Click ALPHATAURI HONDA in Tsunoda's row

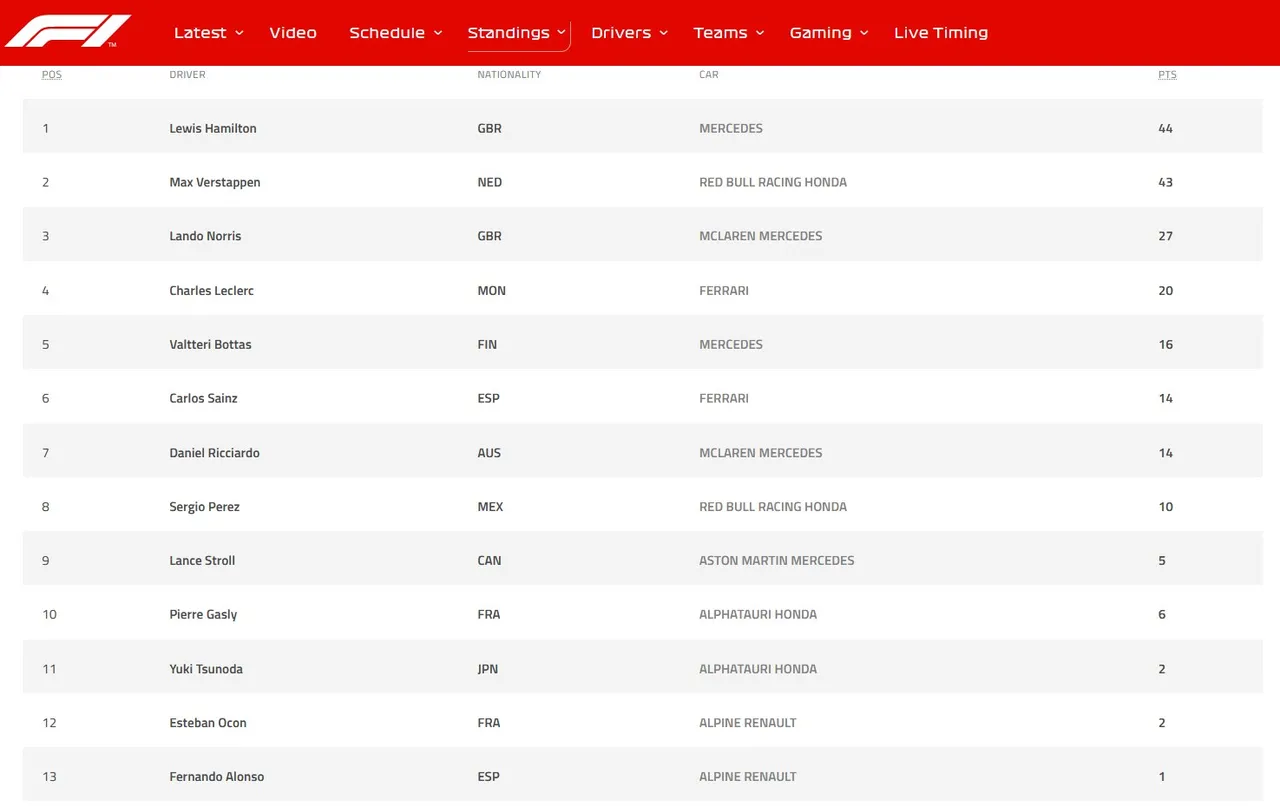(758, 668)
